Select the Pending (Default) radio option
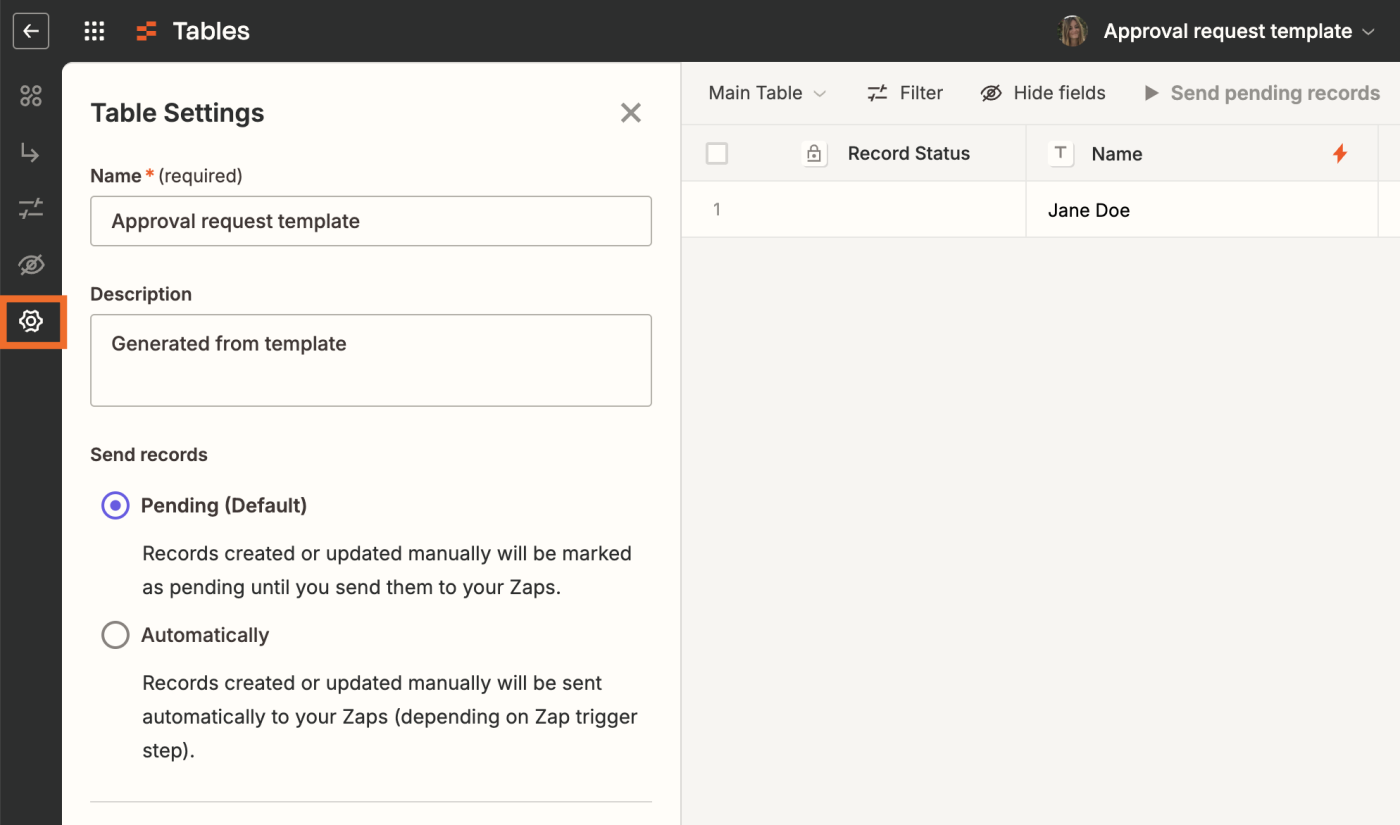The width and height of the screenshot is (1400, 825). (x=116, y=506)
